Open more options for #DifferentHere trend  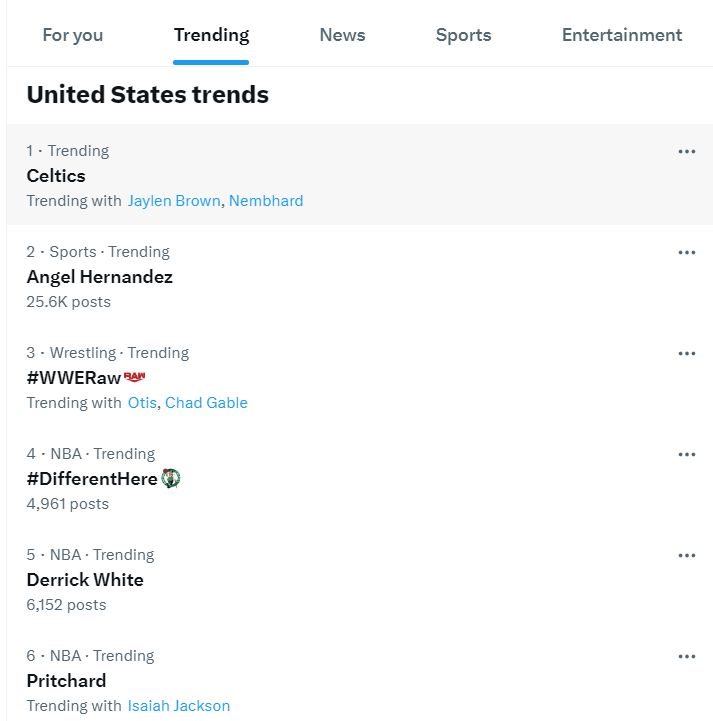pos(686,454)
